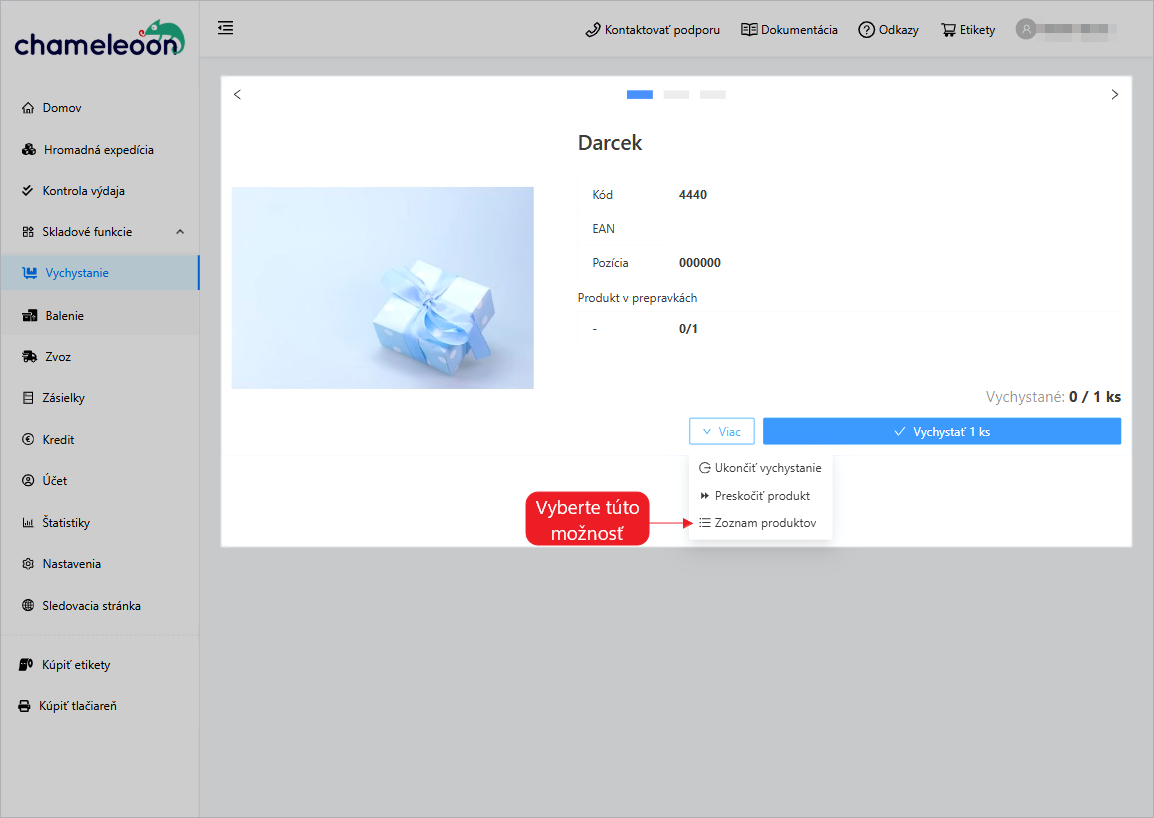Click the Odkazy question mark icon
The width and height of the screenshot is (1154, 818).
tap(866, 30)
